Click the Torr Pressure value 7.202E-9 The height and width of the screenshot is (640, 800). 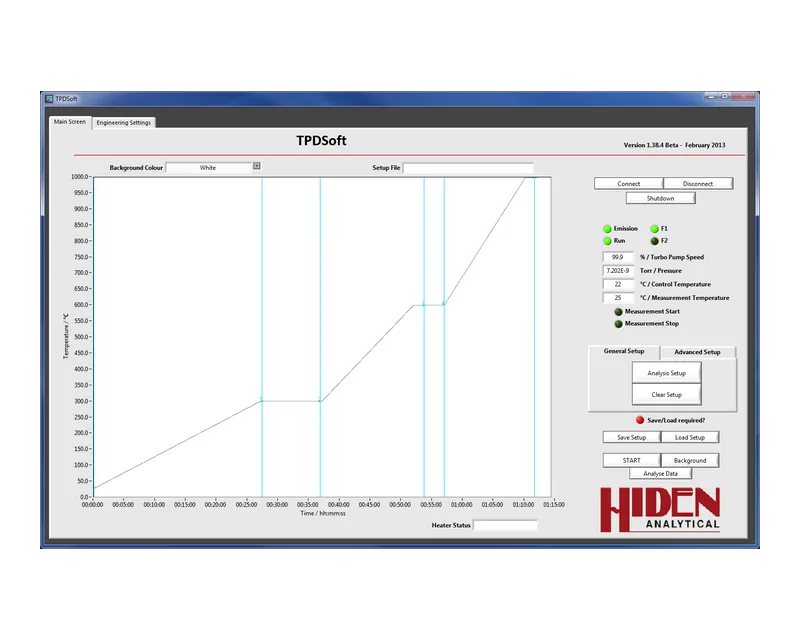tap(618, 271)
